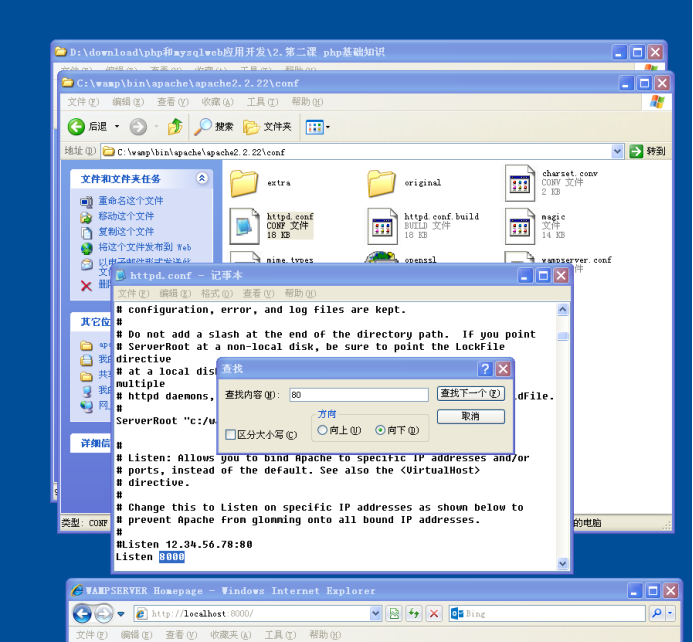The height and width of the screenshot is (642, 693).
Task: Open the Favorites (收藏) menu in Explorer
Action: pyautogui.click(x=217, y=102)
